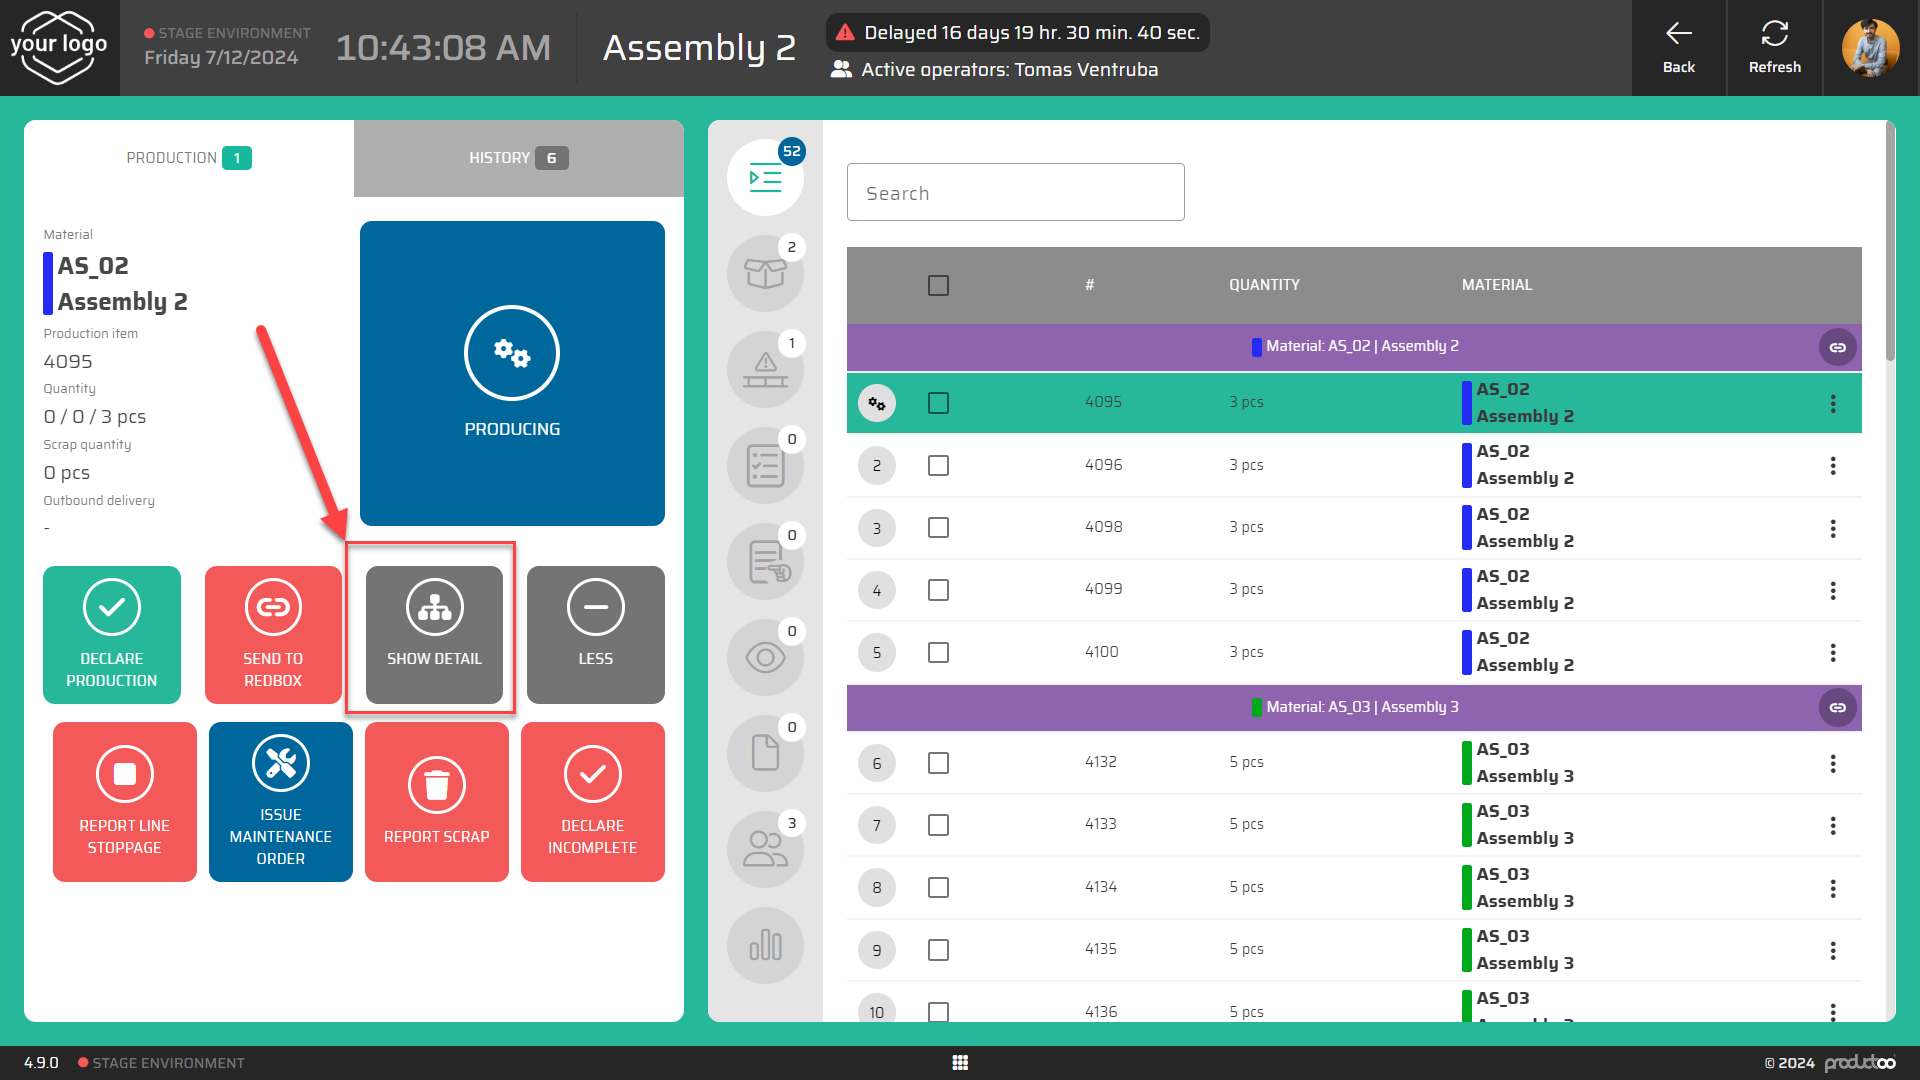Open three-dot menu for row 4095
Image resolution: width=1920 pixels, height=1080 pixels.
(x=1832, y=403)
